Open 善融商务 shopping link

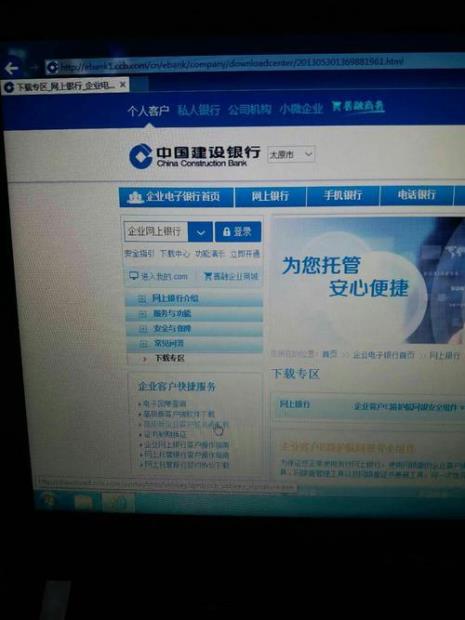[358, 106]
